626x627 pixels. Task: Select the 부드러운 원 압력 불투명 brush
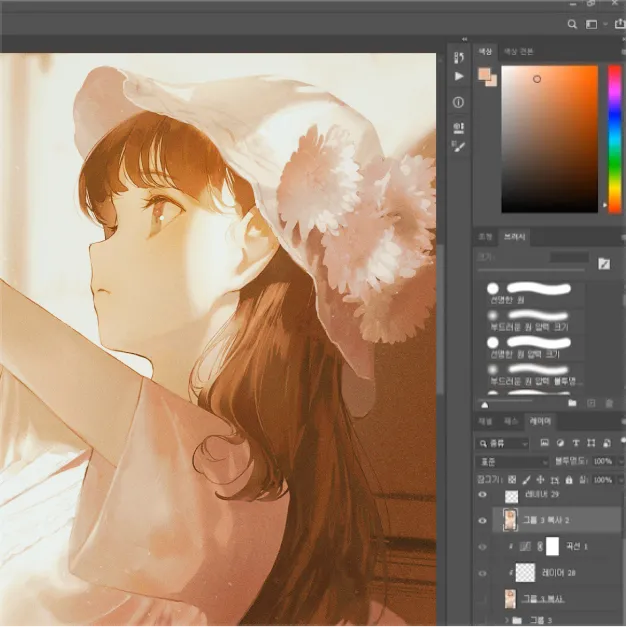point(533,375)
